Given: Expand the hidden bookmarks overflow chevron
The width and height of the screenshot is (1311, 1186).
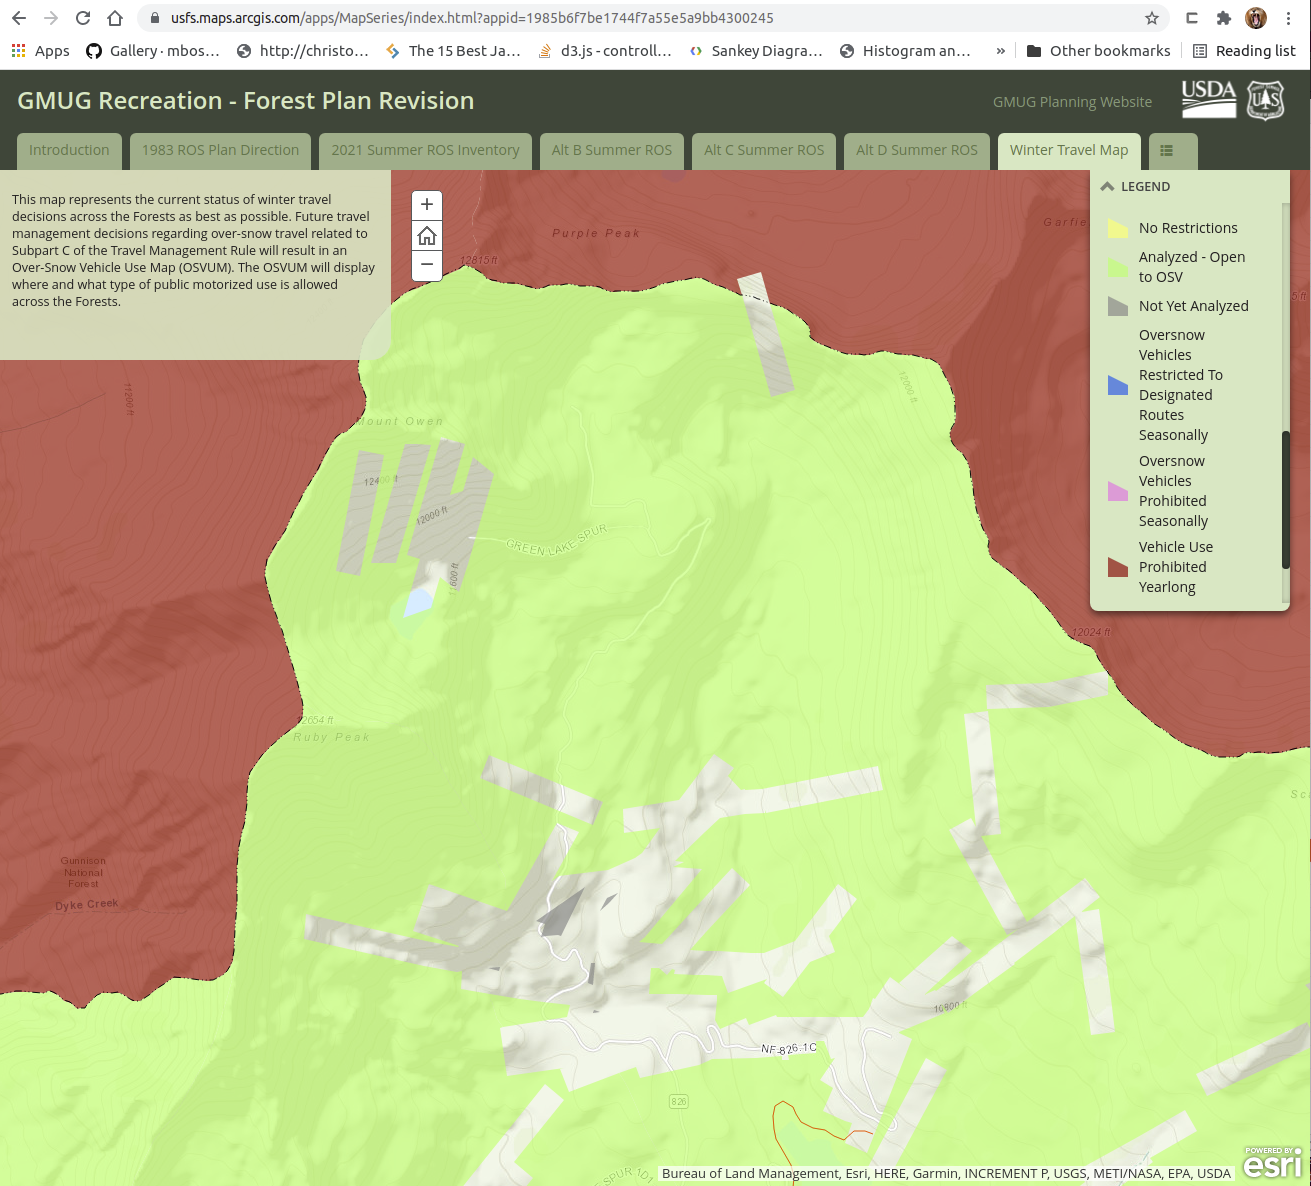Looking at the screenshot, I should pos(1001,51).
